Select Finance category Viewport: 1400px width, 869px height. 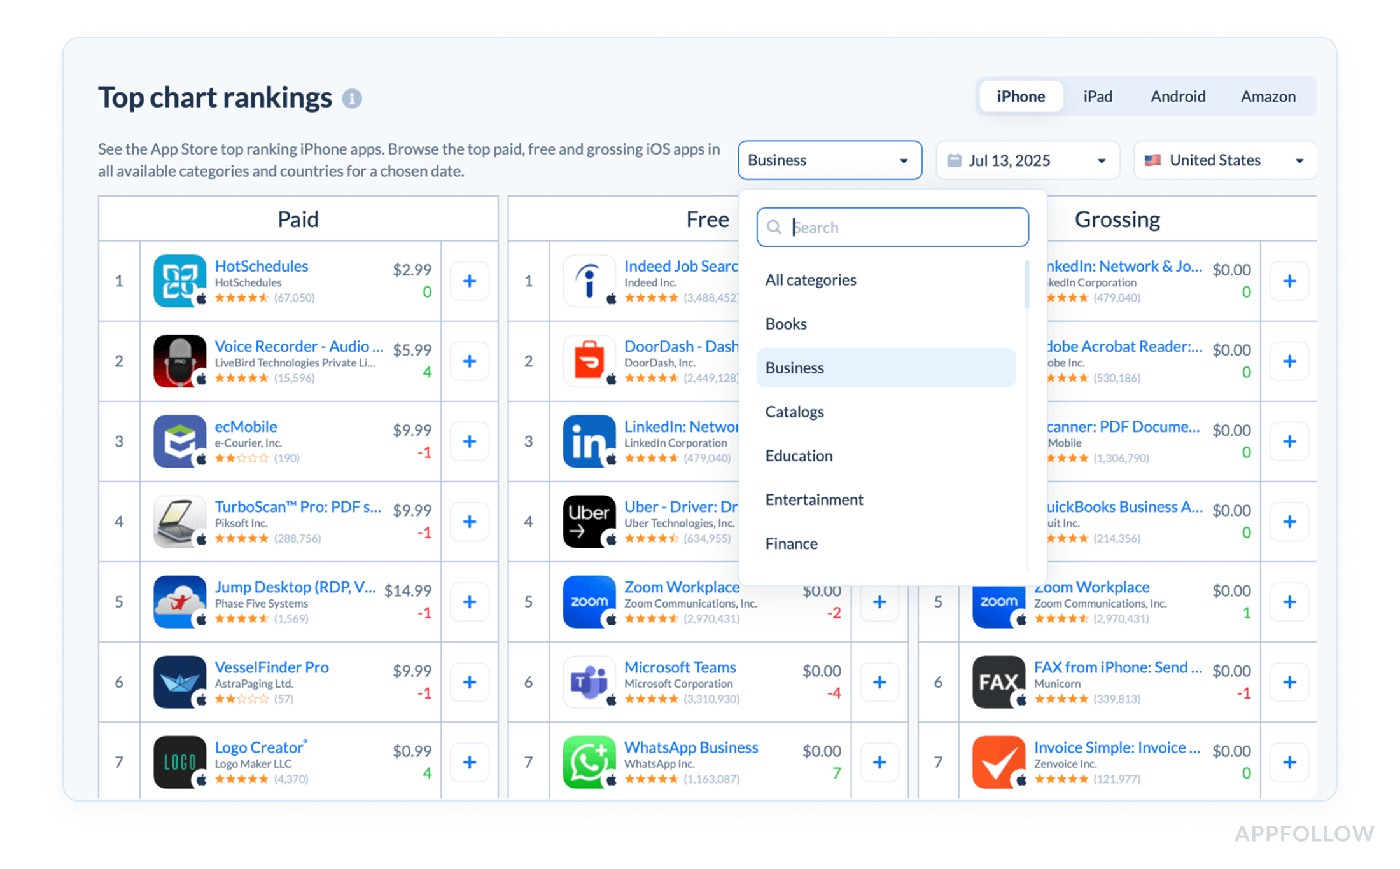coord(886,544)
